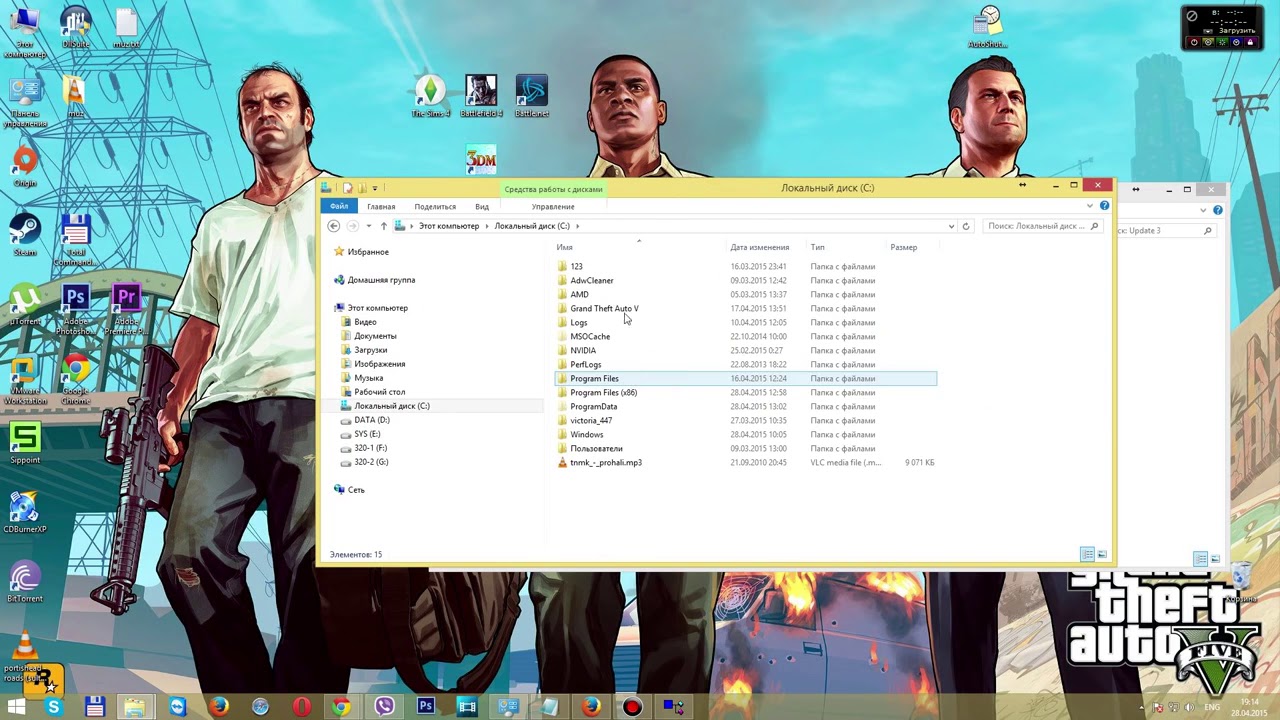Open the Видео folder in sidebar
Screen dimensions: 1280x720
tap(365, 322)
